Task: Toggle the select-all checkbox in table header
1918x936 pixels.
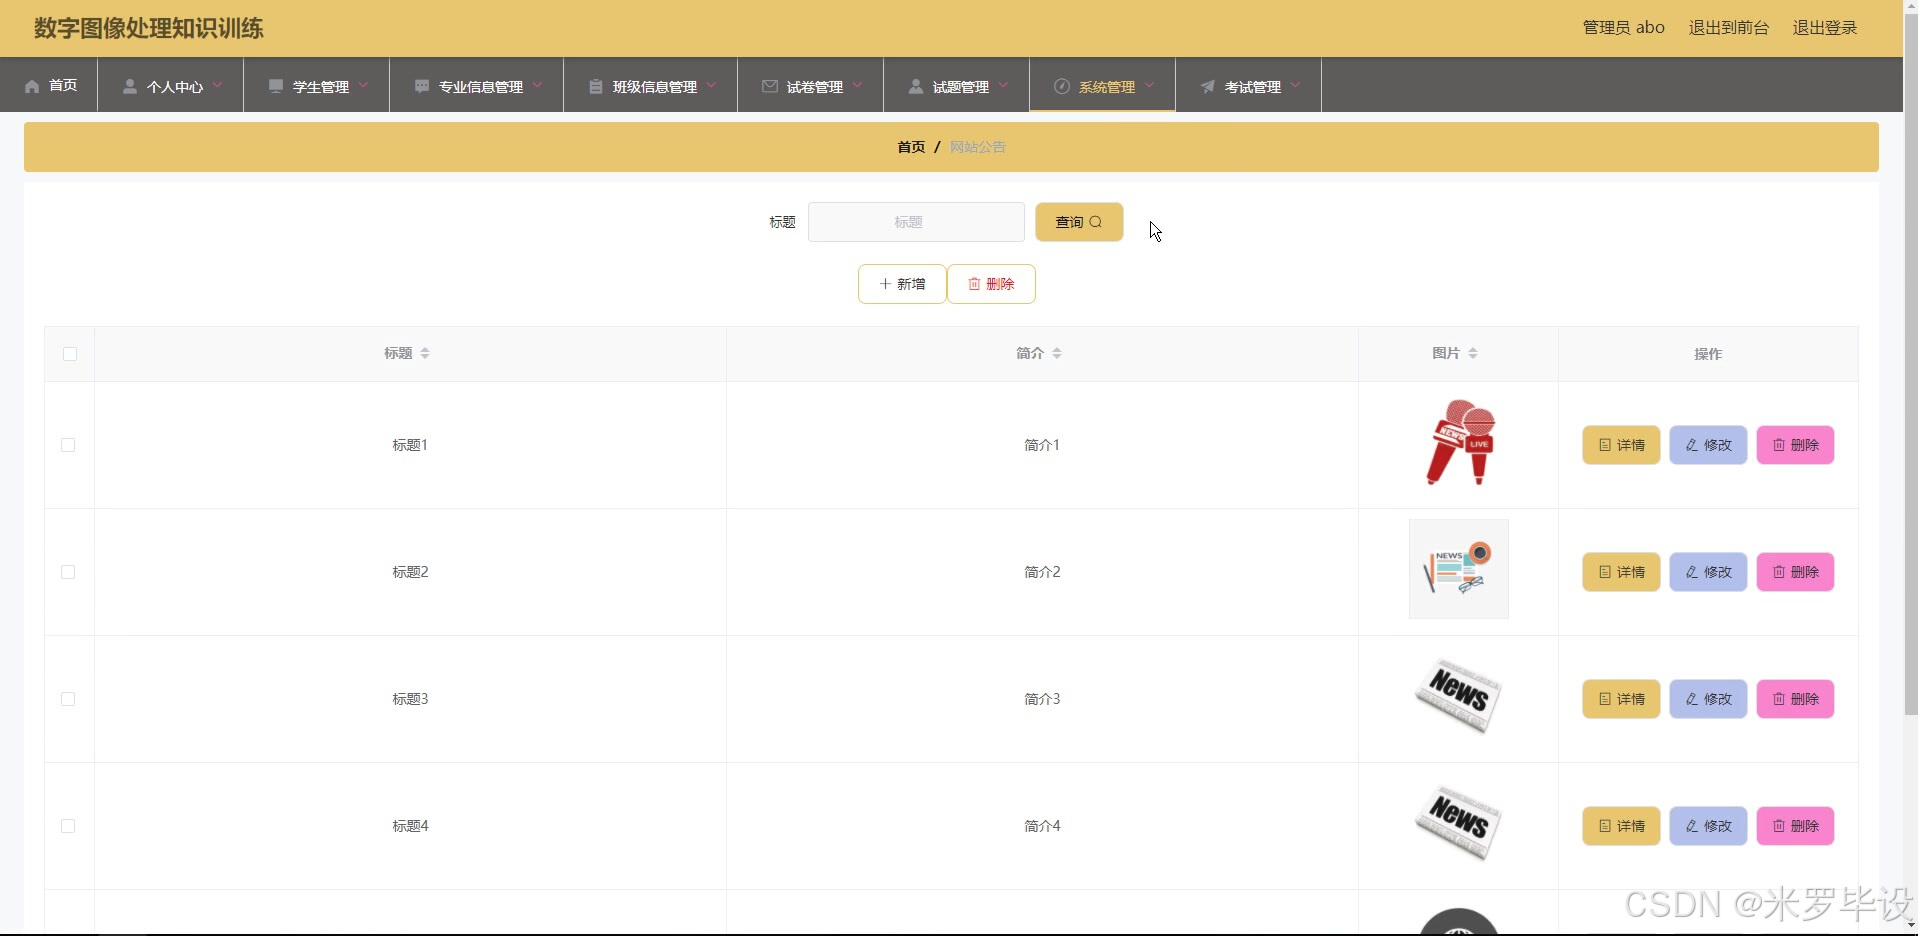Action: (x=70, y=354)
